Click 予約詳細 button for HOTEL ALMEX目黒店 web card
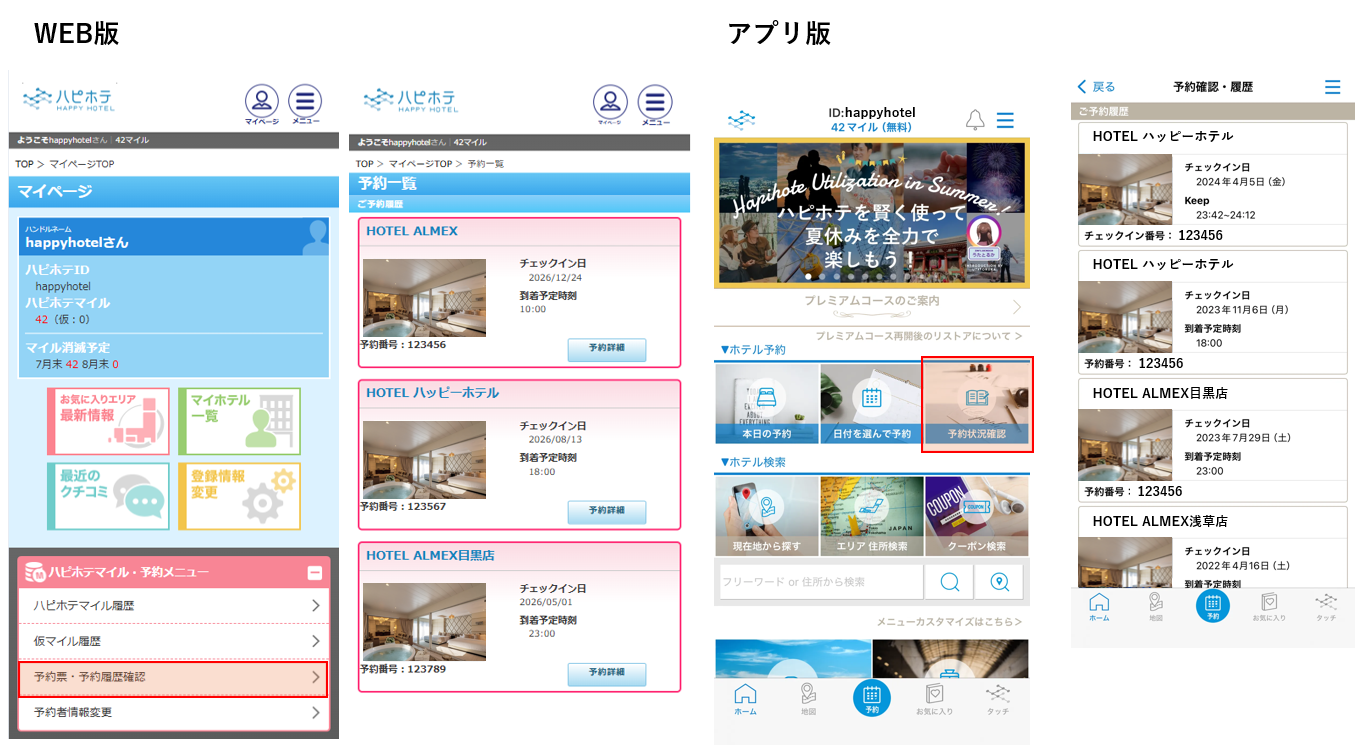This screenshot has width=1369, height=747. 607,674
